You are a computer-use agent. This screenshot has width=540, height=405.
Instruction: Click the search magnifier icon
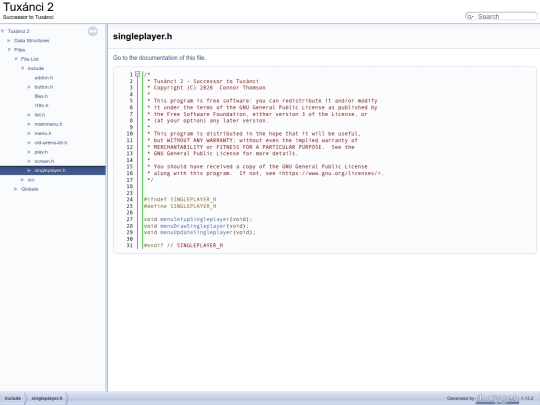[x=470, y=17]
